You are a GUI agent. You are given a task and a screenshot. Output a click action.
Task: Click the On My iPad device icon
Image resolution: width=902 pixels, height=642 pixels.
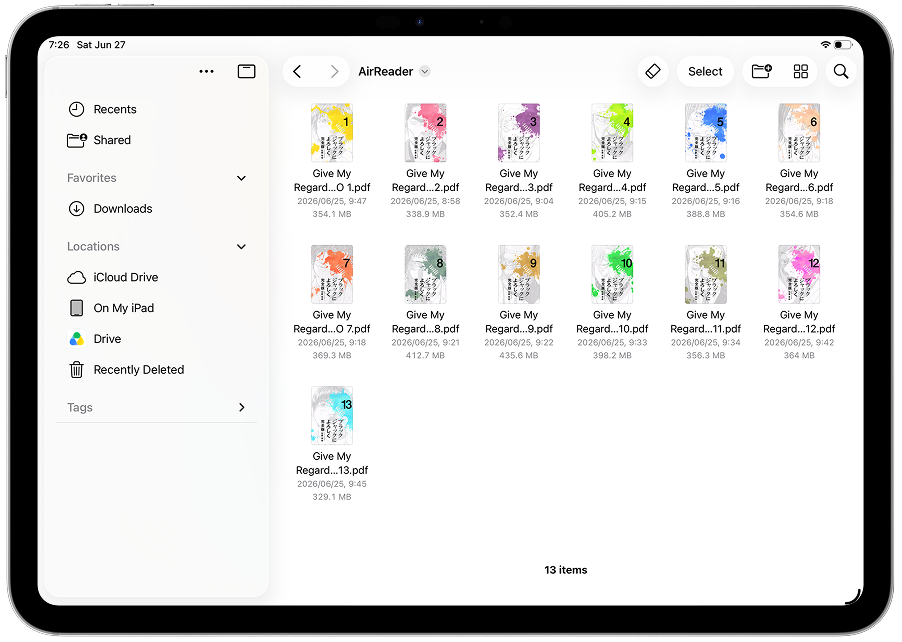click(77, 308)
